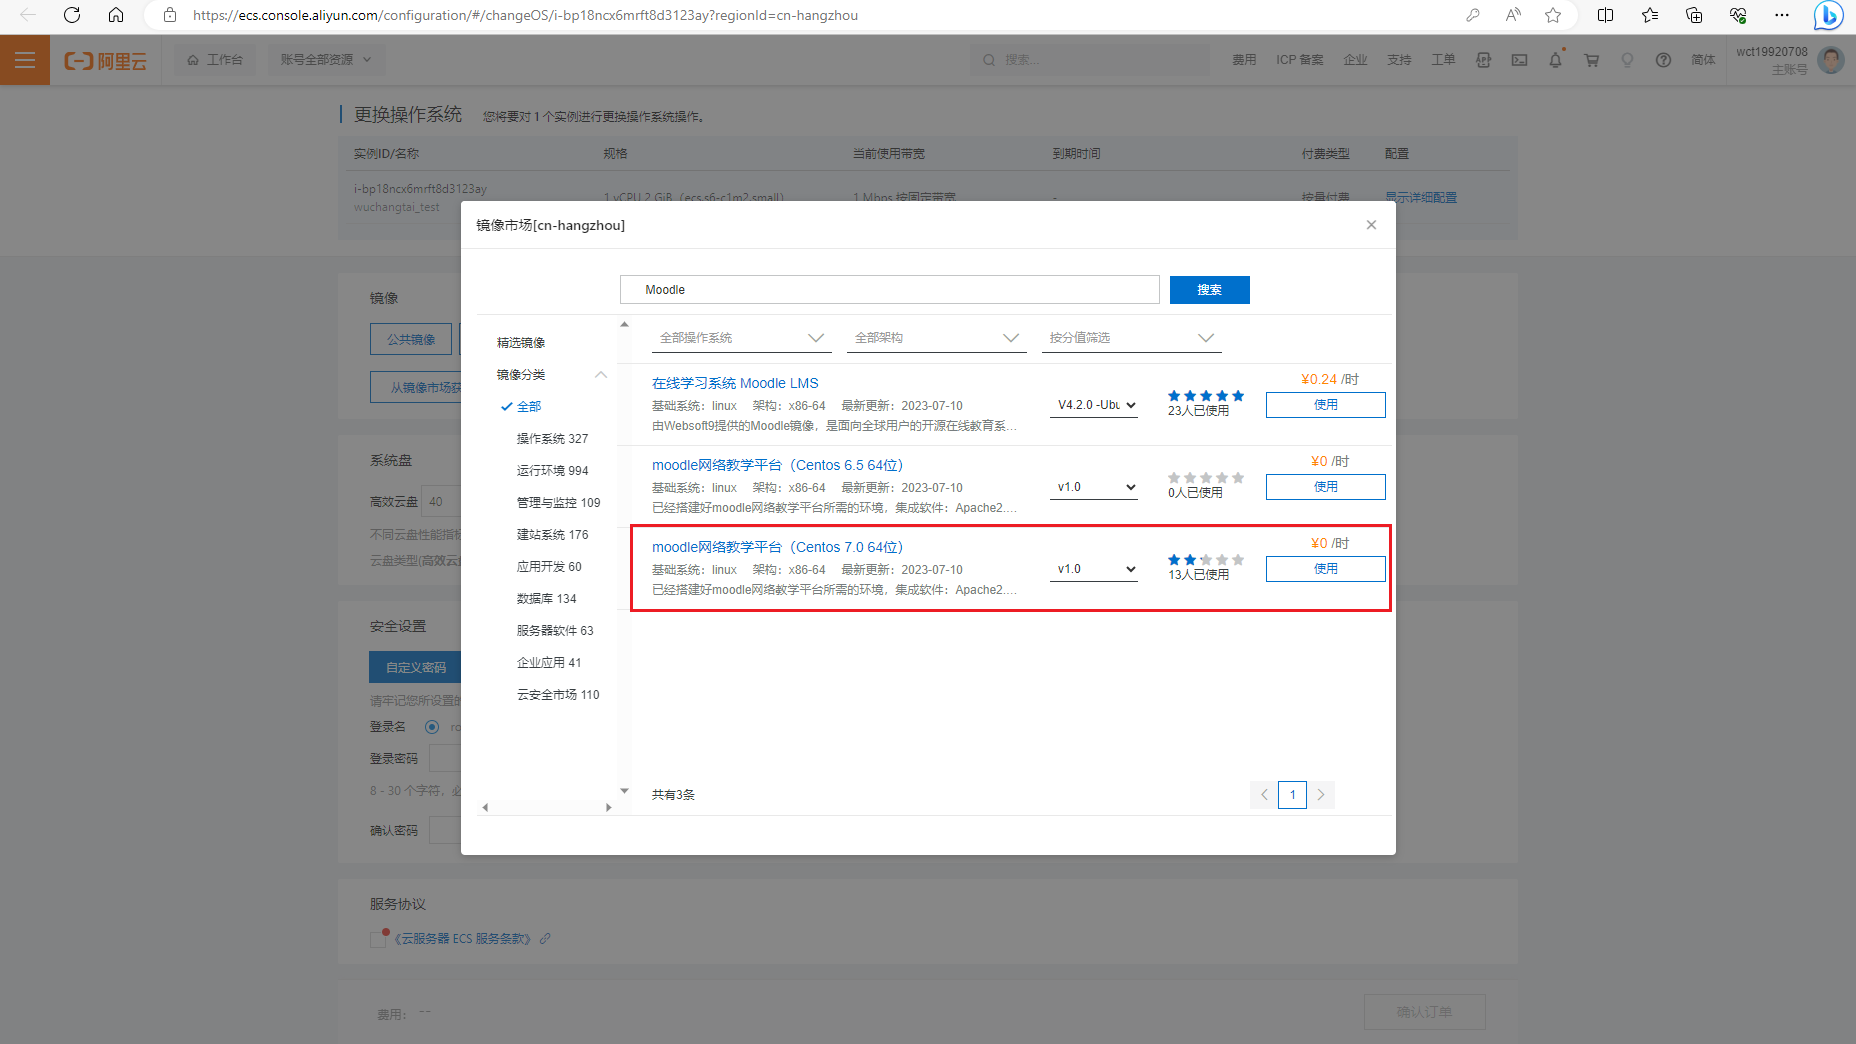Click the browser refresh icon
Image resolution: width=1856 pixels, height=1044 pixels.
[x=72, y=15]
